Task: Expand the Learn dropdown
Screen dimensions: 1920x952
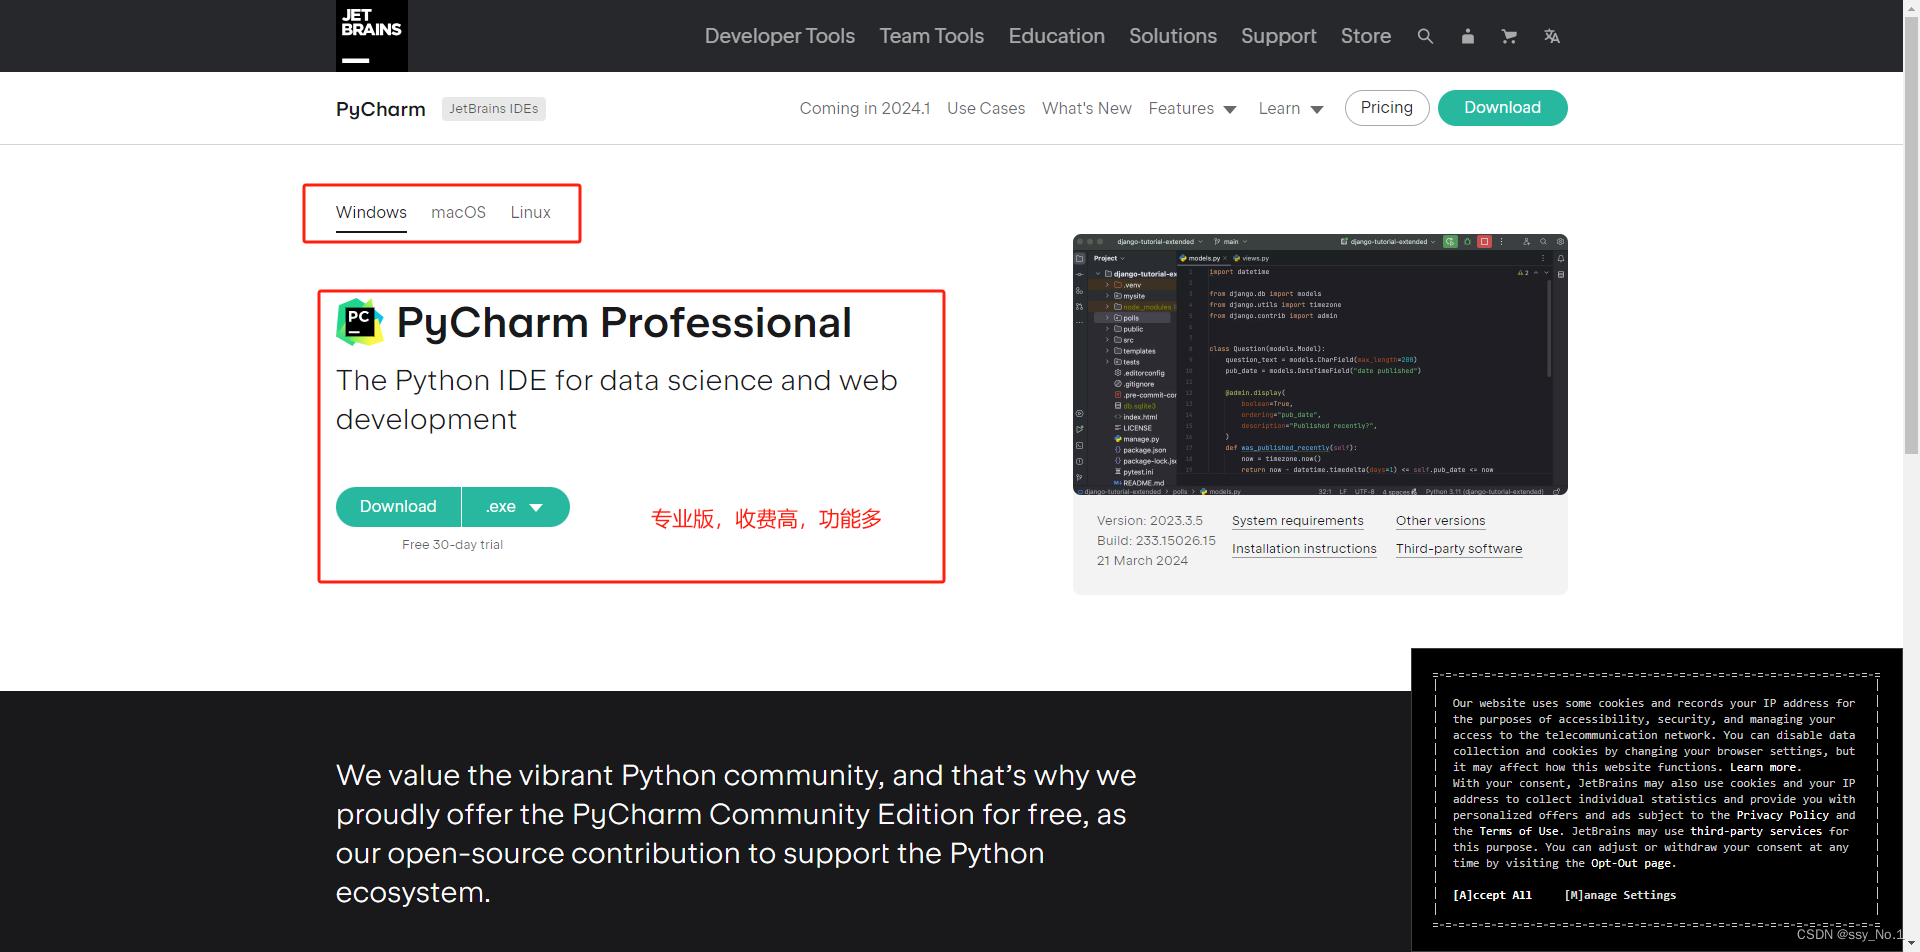Action: pyautogui.click(x=1290, y=108)
